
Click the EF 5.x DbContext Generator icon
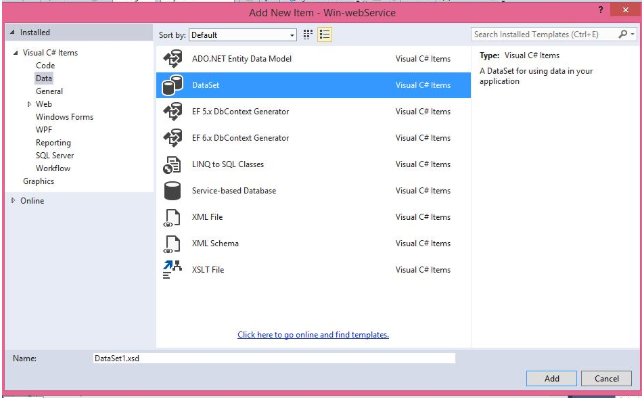(172, 111)
